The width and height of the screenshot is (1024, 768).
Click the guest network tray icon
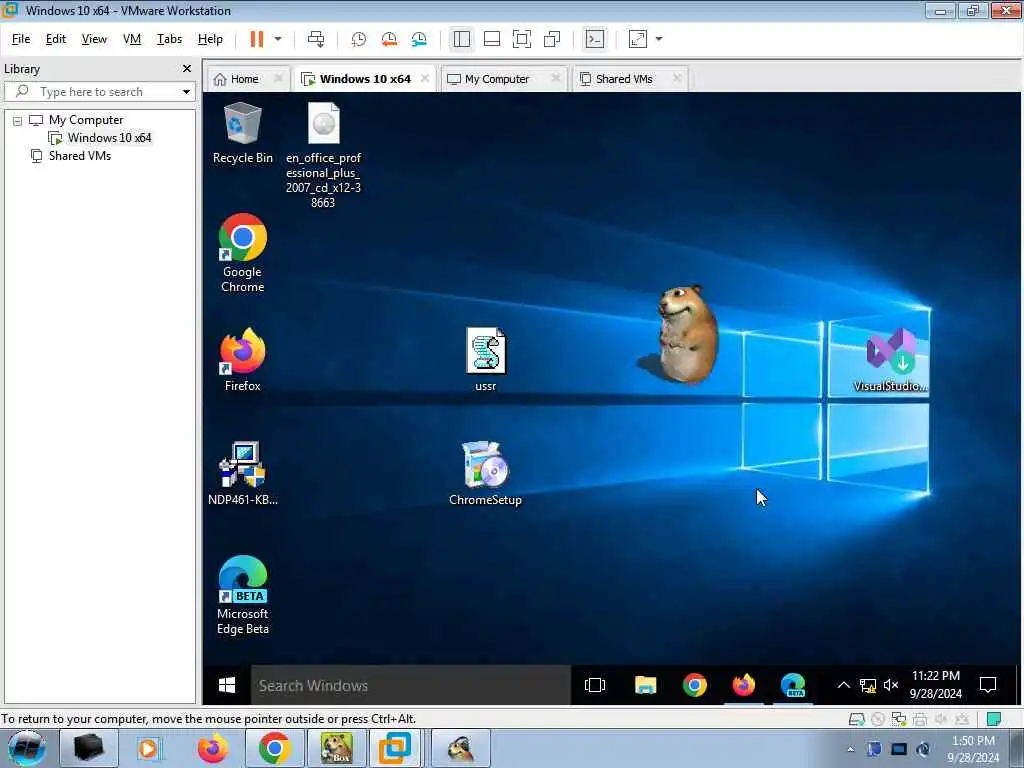[x=868, y=685]
